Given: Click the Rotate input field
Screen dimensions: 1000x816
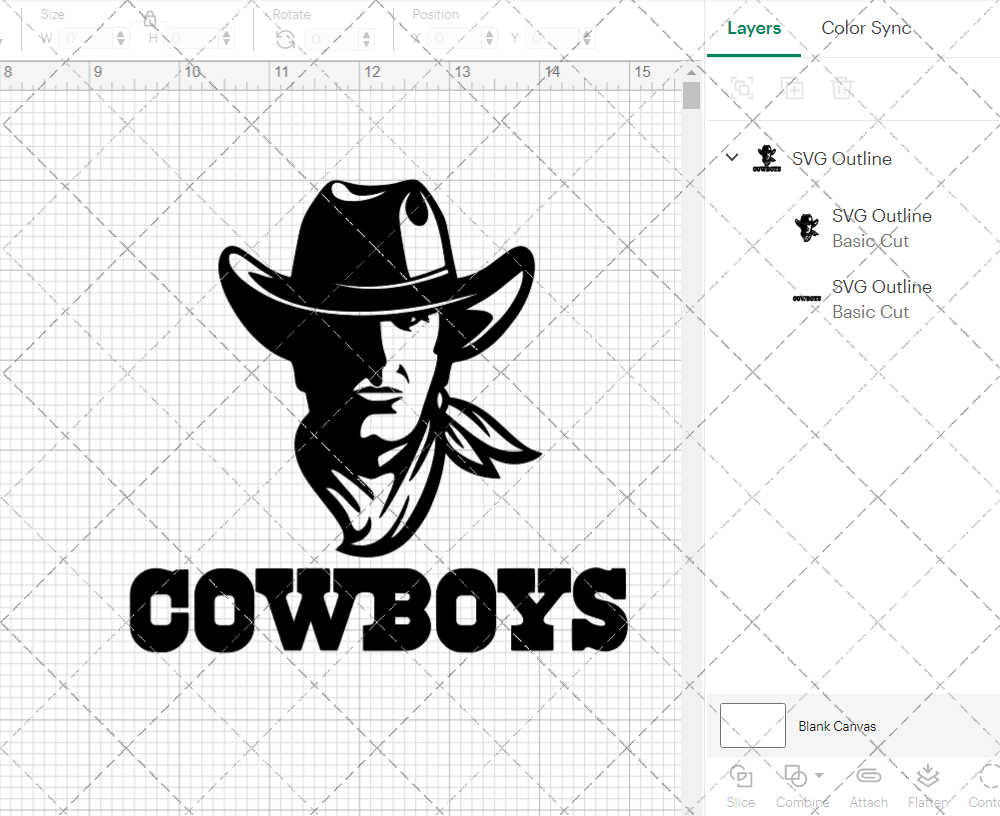Looking at the screenshot, I should tap(331, 39).
